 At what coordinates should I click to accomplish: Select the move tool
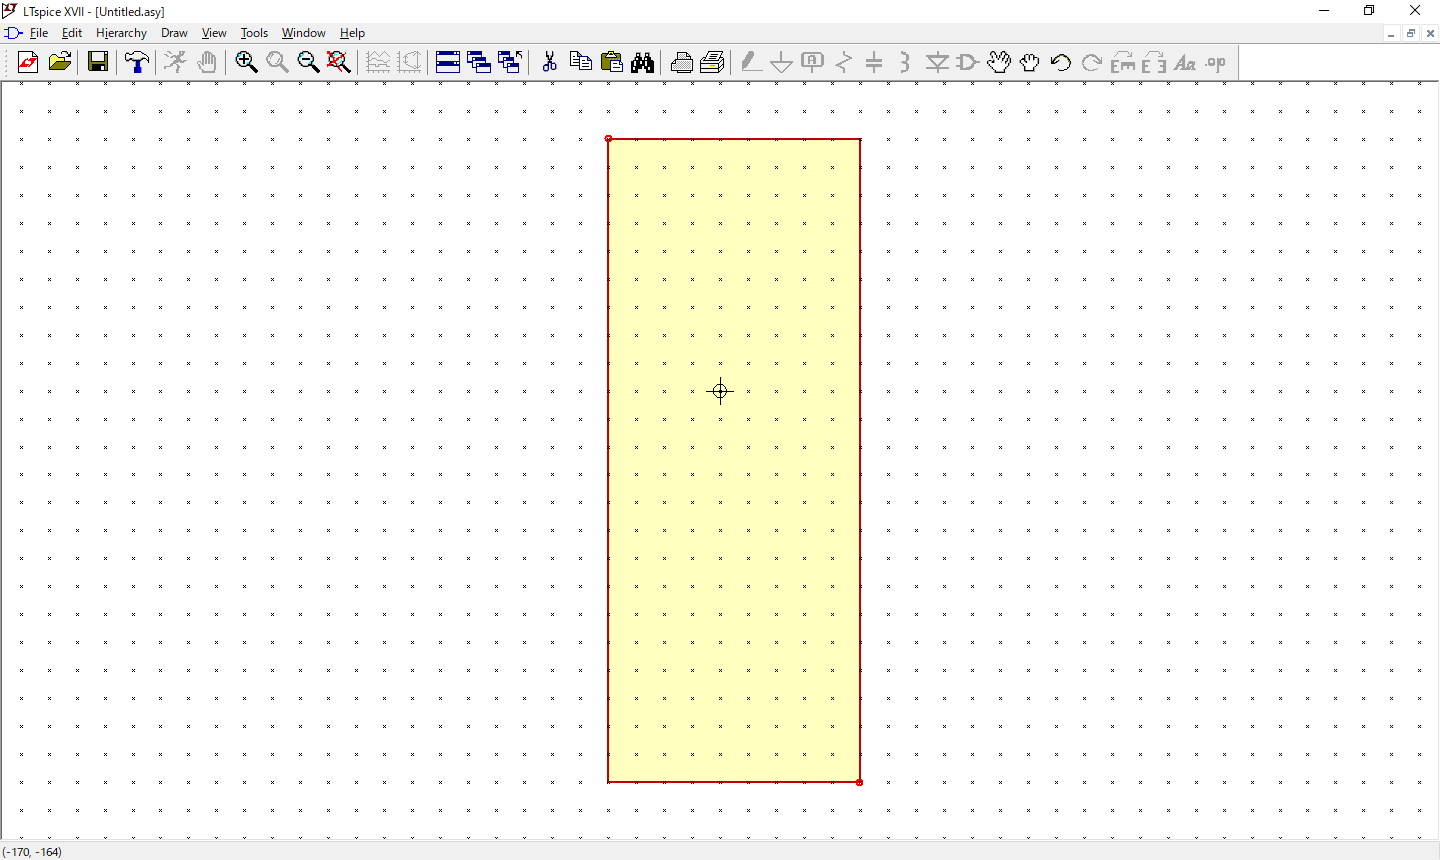tap(998, 62)
